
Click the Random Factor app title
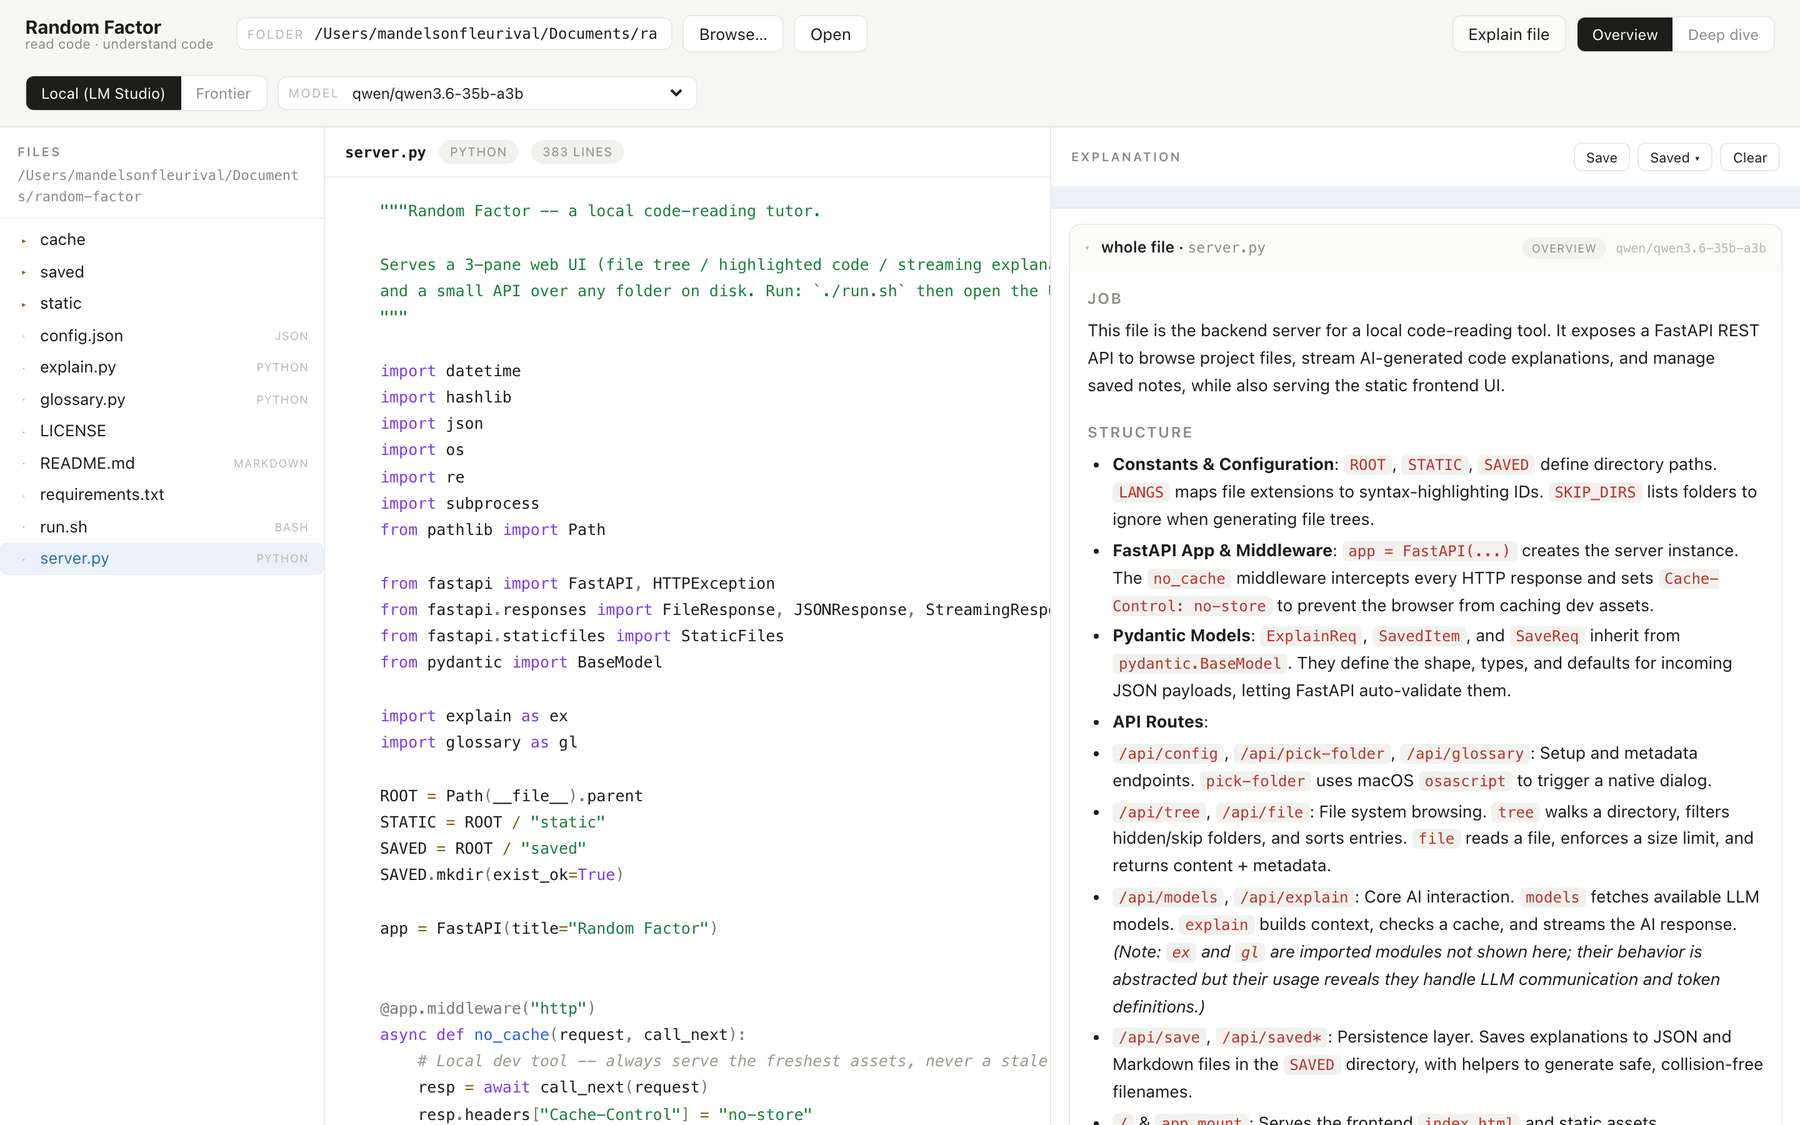tap(93, 27)
